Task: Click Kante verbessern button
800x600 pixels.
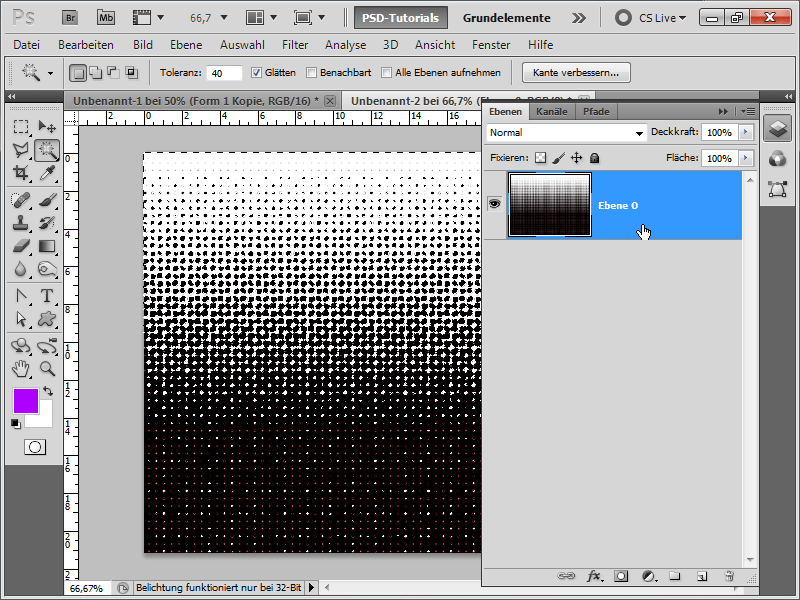Action: pyautogui.click(x=576, y=72)
